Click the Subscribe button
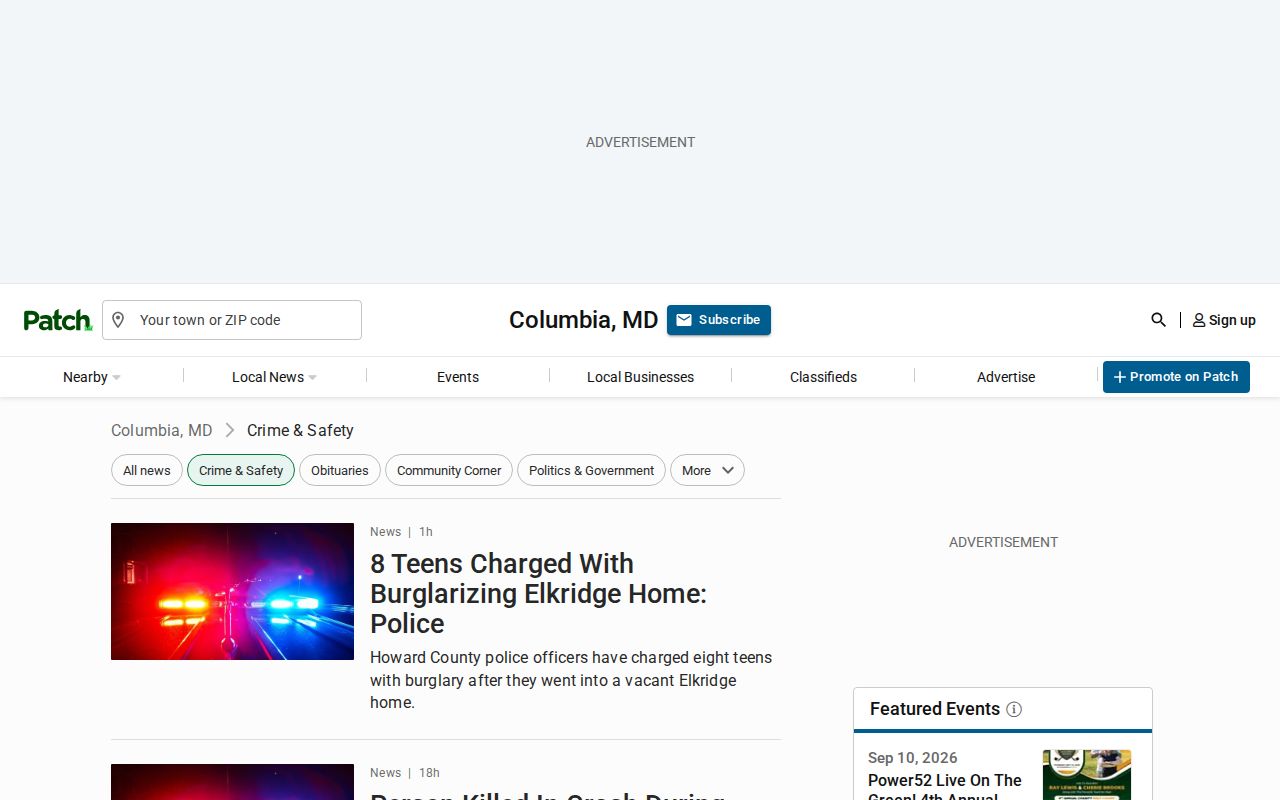The width and height of the screenshot is (1280, 800). [719, 320]
